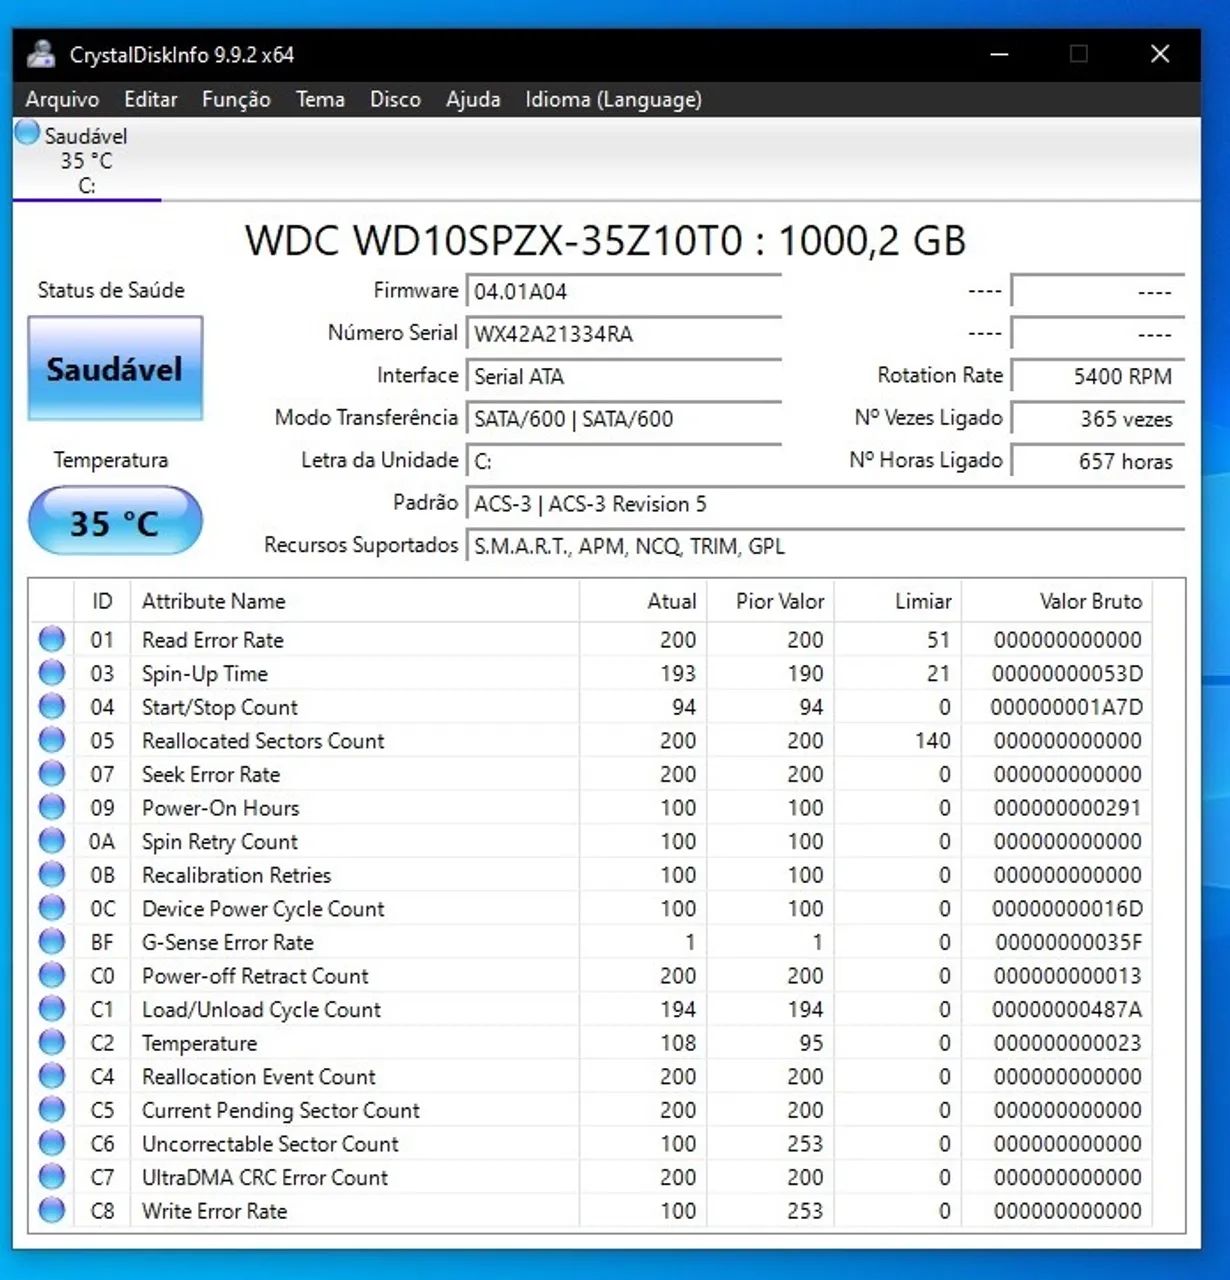Click the status orb for Temperature attribute
The image size is (1230, 1280).
[52, 1042]
